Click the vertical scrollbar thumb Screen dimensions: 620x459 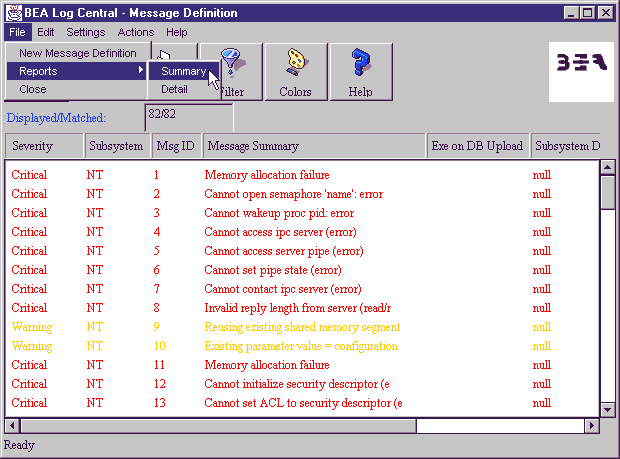click(x=607, y=193)
